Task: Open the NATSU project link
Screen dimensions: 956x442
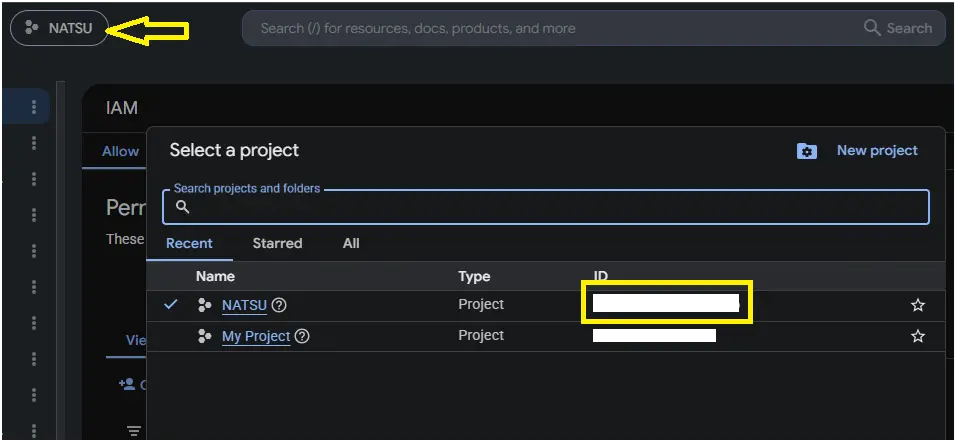Action: click(x=244, y=305)
